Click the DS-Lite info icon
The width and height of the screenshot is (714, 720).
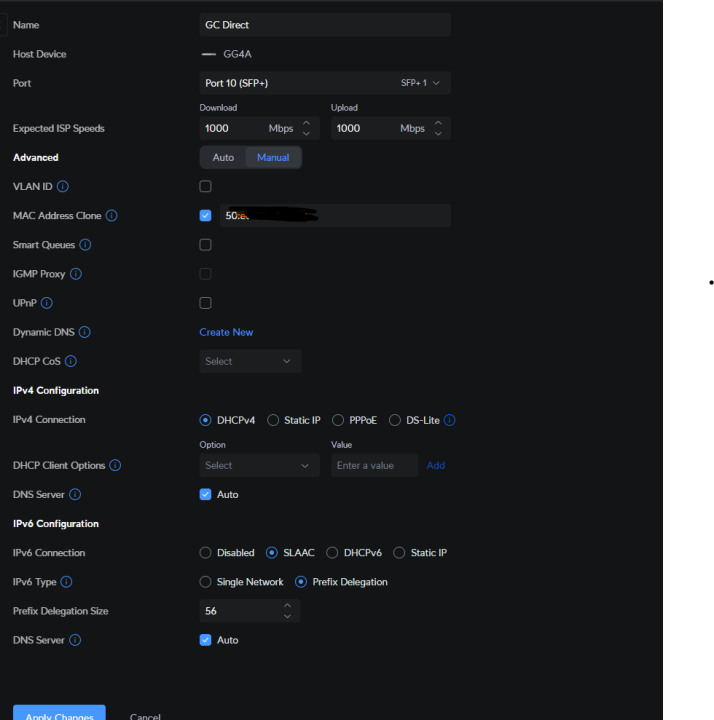click(450, 420)
